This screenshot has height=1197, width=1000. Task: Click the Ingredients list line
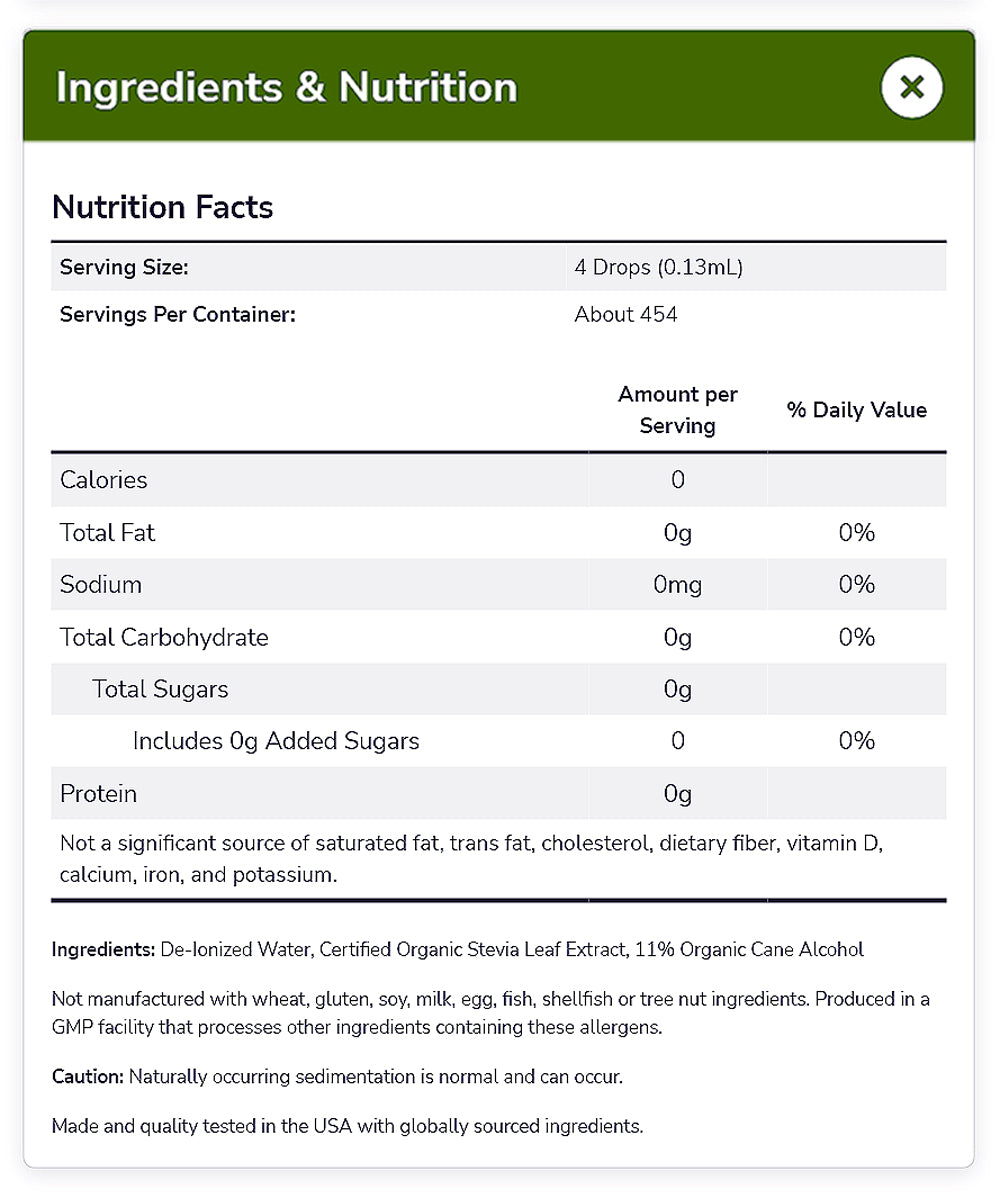tap(457, 949)
